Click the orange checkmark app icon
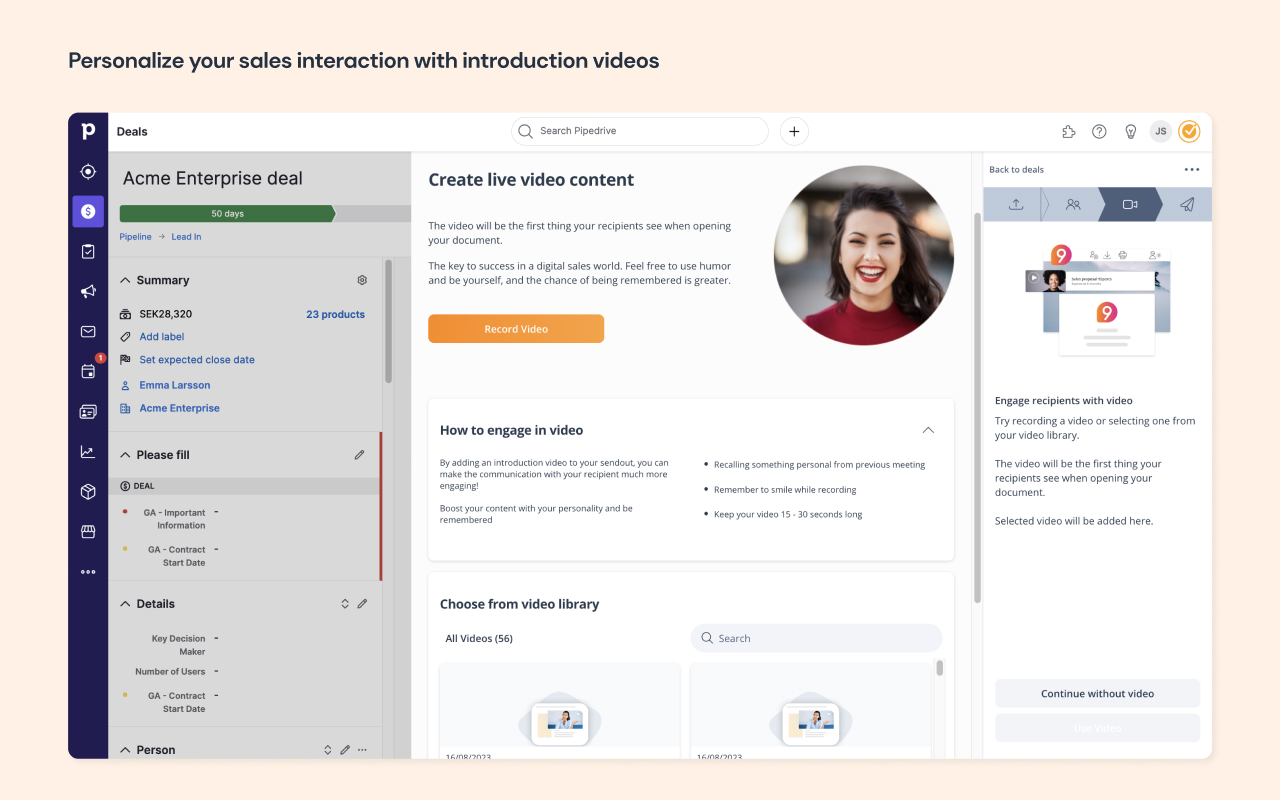 point(1189,131)
